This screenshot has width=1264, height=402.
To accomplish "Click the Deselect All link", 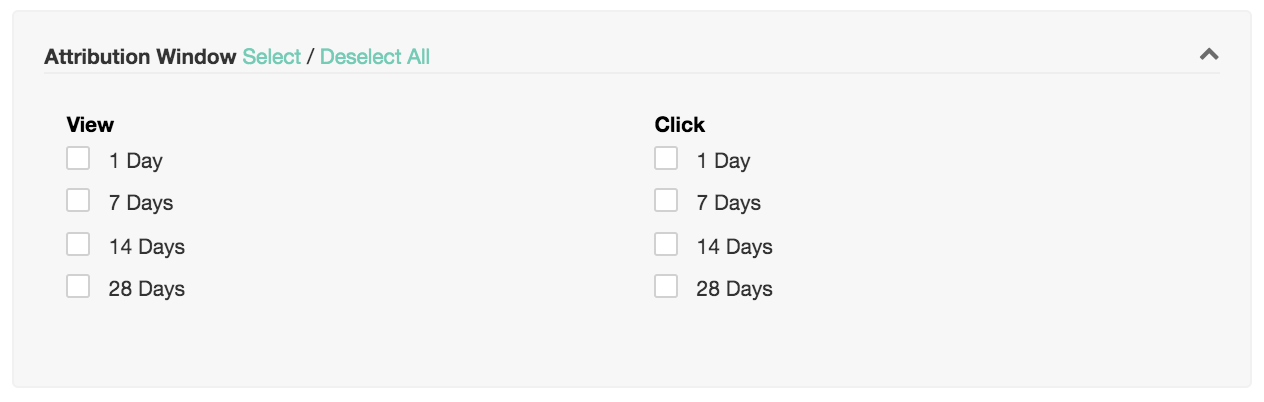I will click(375, 57).
